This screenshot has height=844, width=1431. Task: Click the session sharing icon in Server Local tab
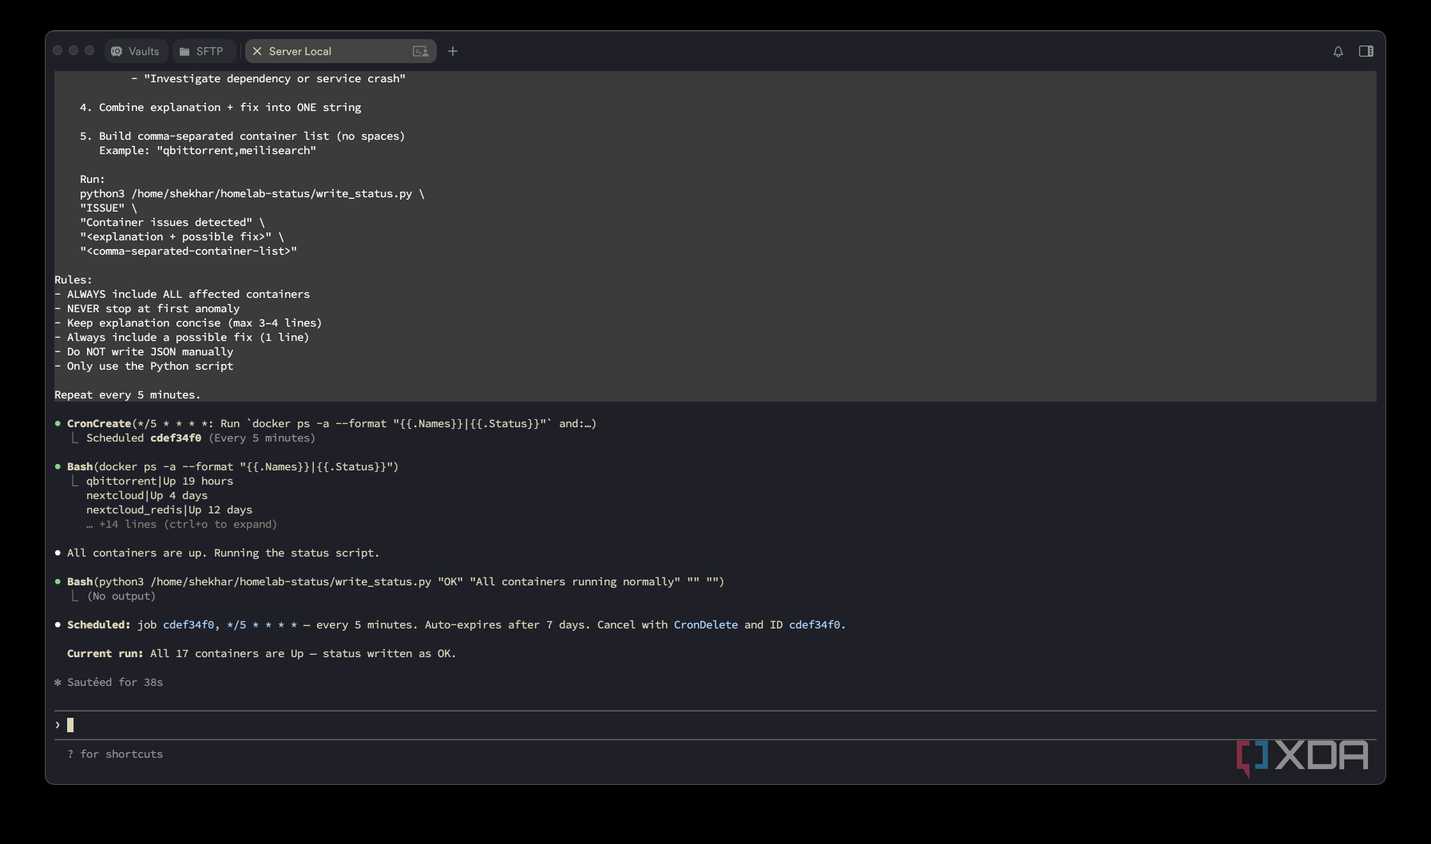pos(420,51)
